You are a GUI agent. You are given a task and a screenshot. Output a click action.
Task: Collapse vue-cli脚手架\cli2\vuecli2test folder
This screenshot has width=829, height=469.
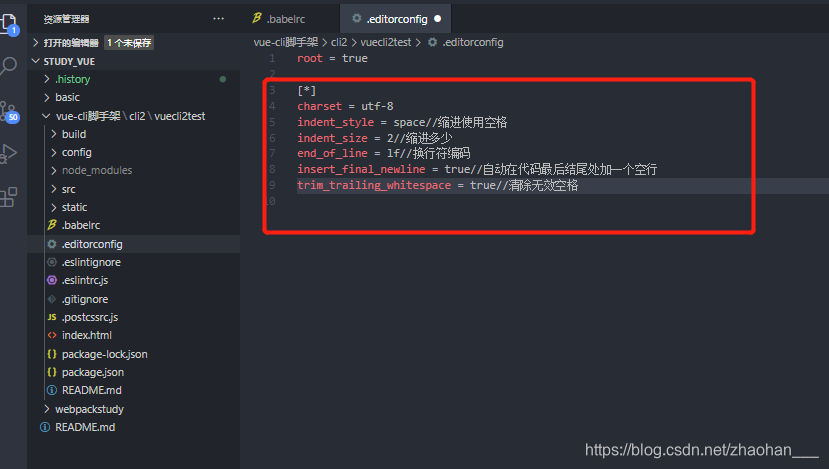pyautogui.click(x=47, y=116)
